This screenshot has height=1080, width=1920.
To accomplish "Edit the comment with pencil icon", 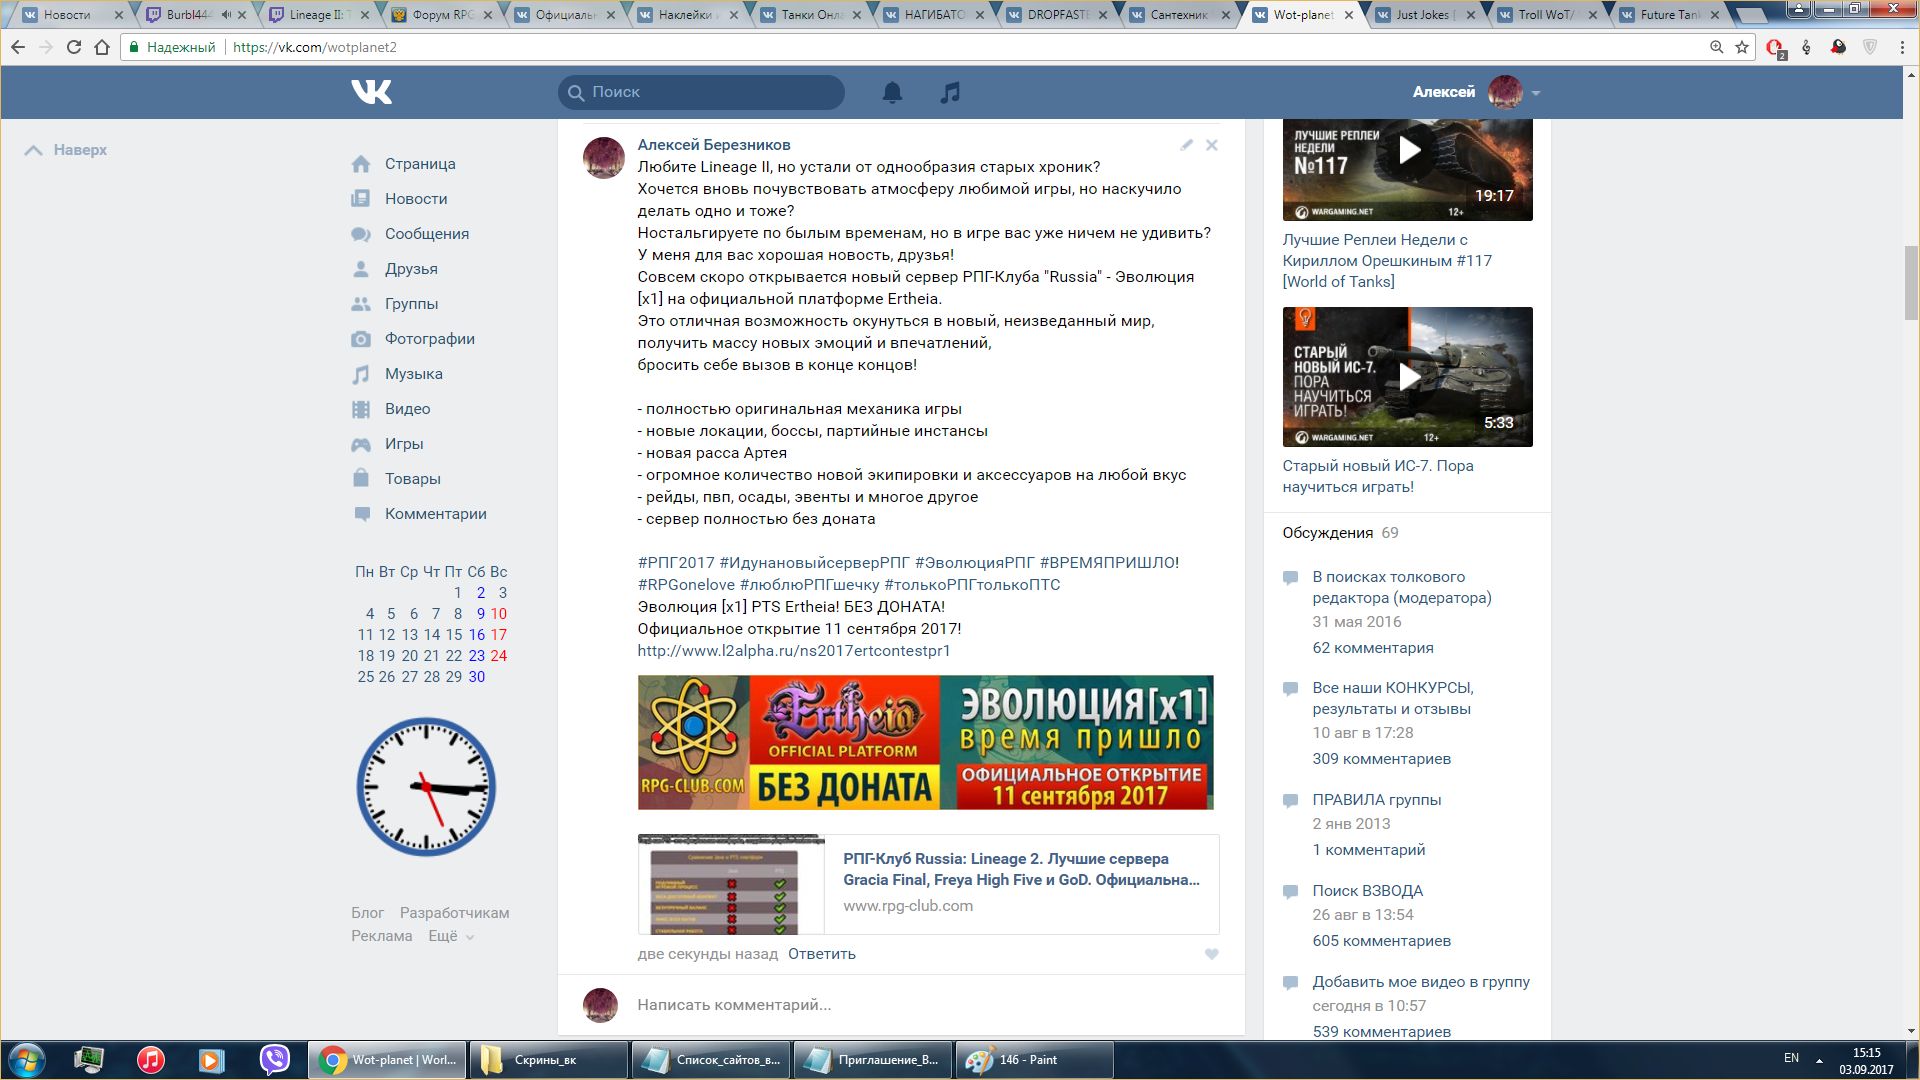I will pyautogui.click(x=1187, y=145).
